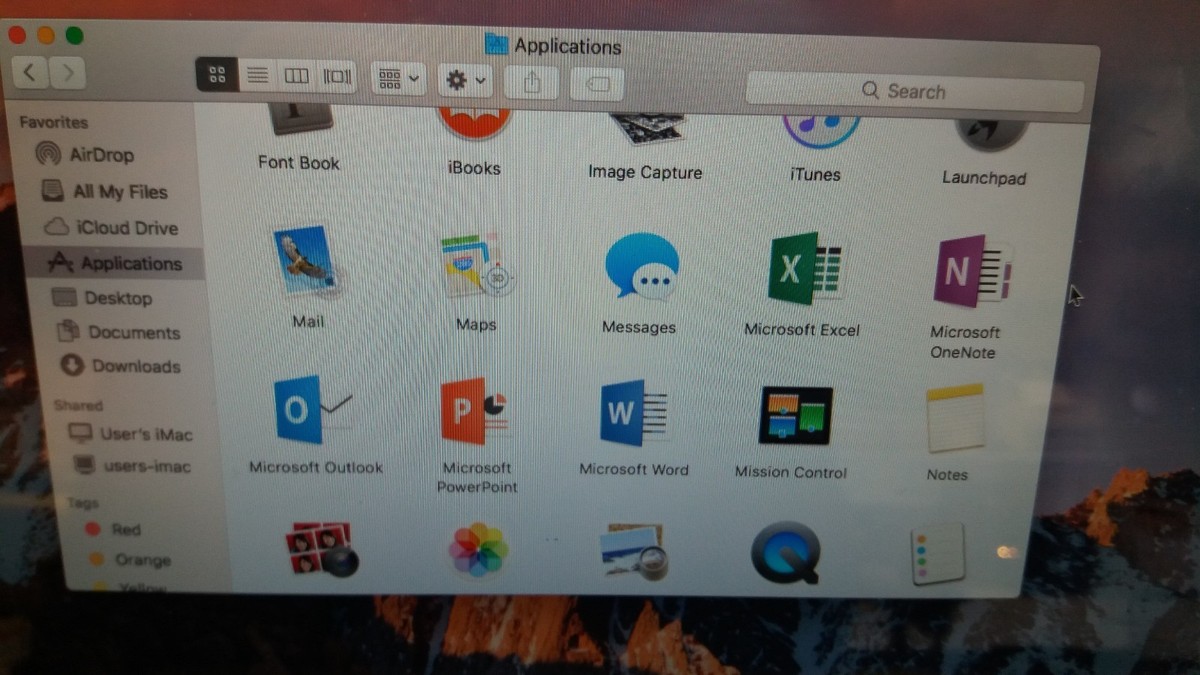The image size is (1200, 675).
Task: Select the Microsoft OneNote icon
Action: tap(972, 272)
